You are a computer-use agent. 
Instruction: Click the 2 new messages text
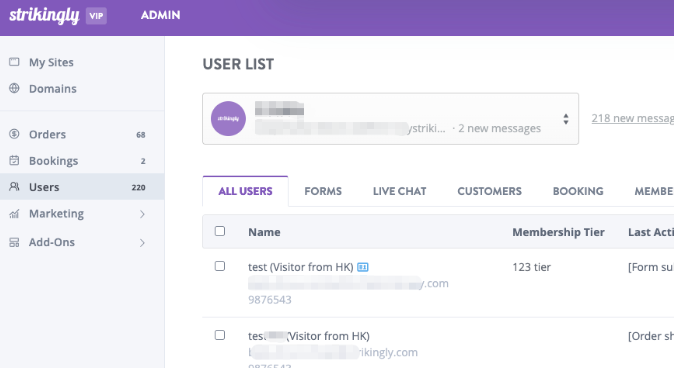[499, 129]
